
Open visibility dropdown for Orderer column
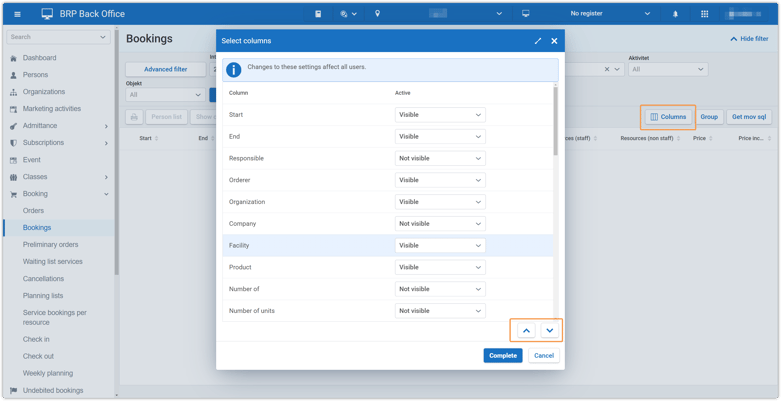(440, 180)
